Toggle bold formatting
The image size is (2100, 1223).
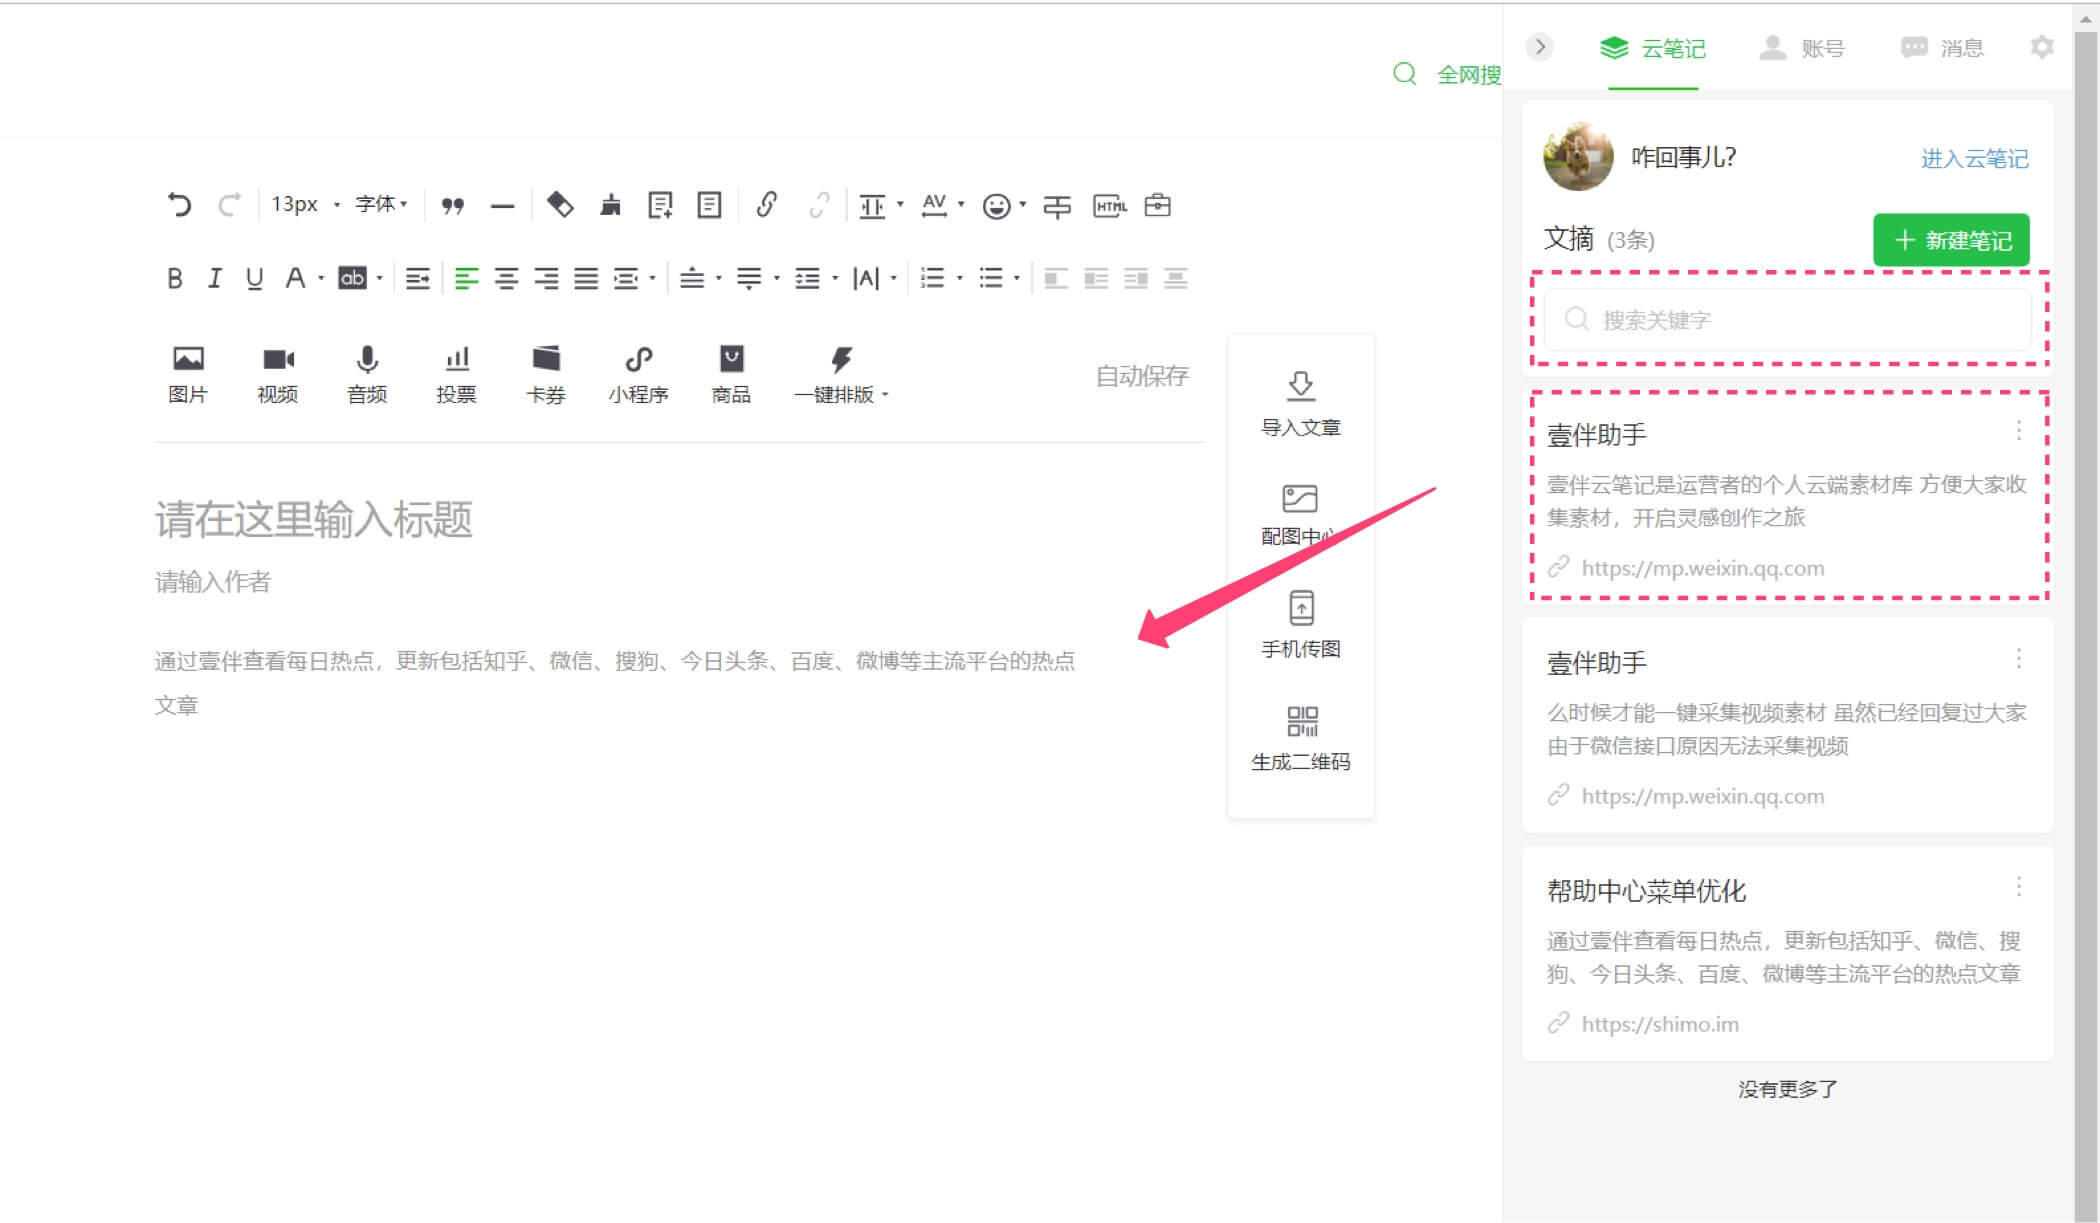175,278
